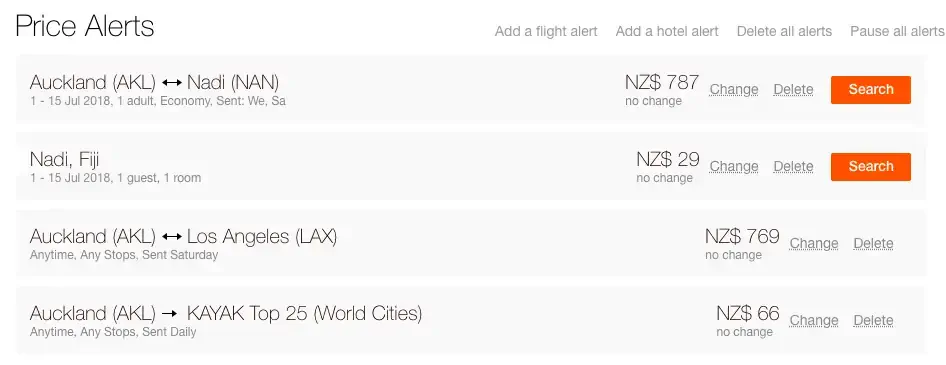Change the Nadi, Fiji hotel alert
The height and width of the screenshot is (365, 946).
[x=734, y=167]
